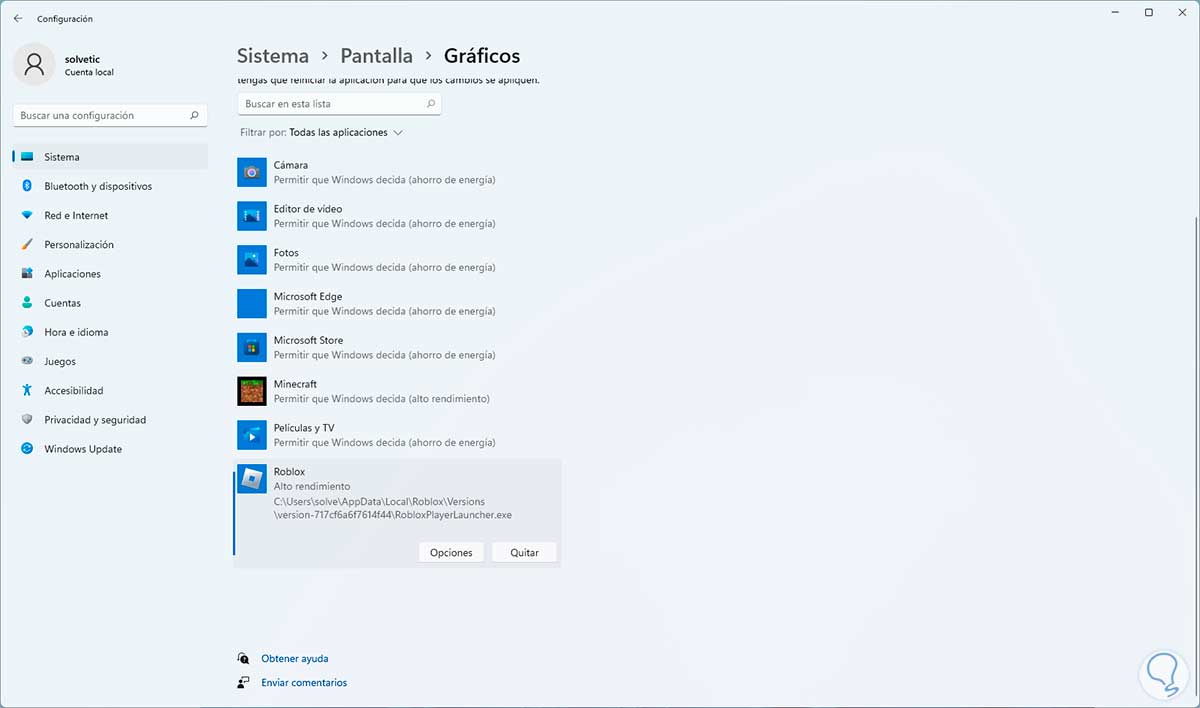Click the Aplicaciones icon in the sidebar
Screen dimensions: 1200x708
coord(27,274)
